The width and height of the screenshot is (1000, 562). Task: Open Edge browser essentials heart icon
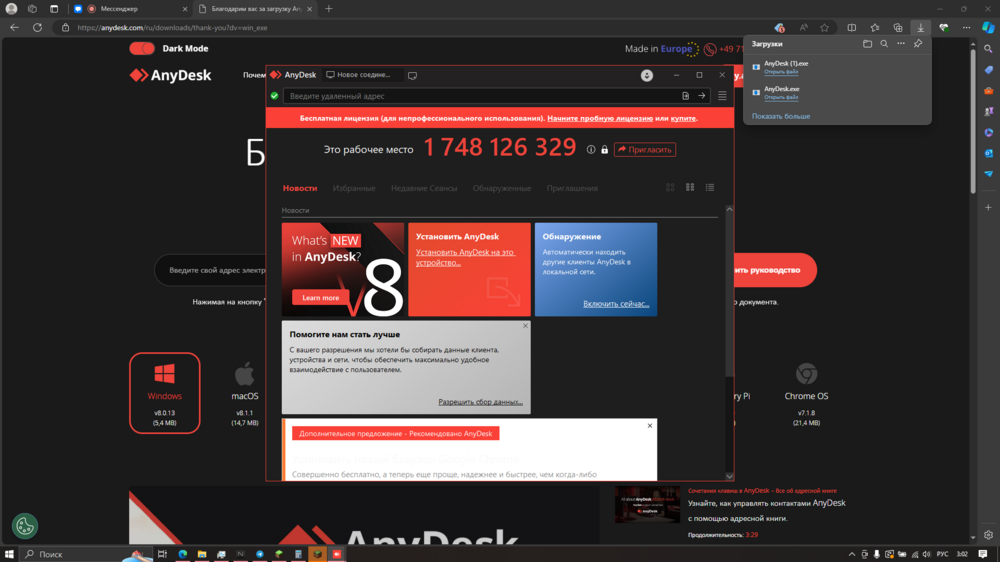pyautogui.click(x=944, y=27)
